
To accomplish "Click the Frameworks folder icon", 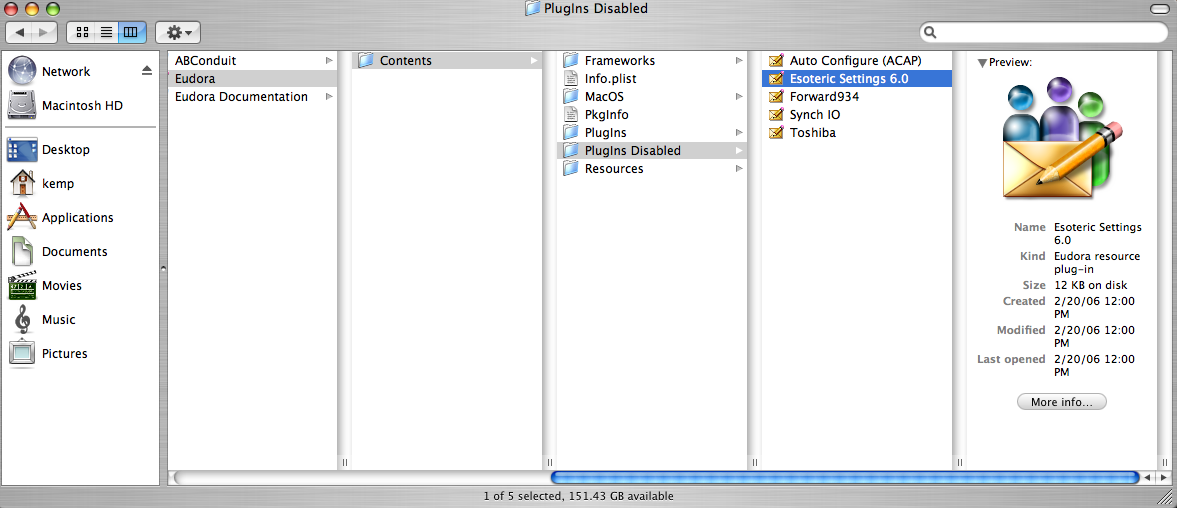I will pos(571,61).
